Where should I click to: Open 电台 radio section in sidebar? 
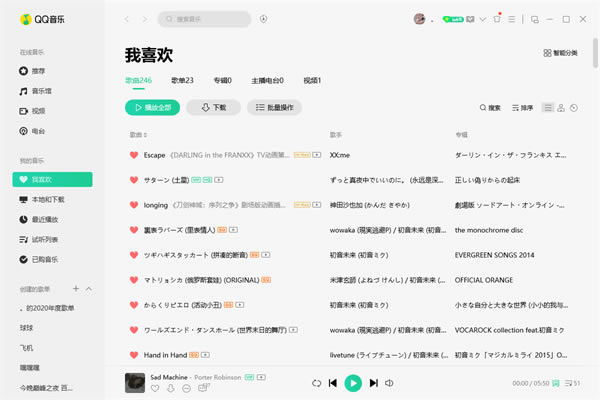coord(32,131)
